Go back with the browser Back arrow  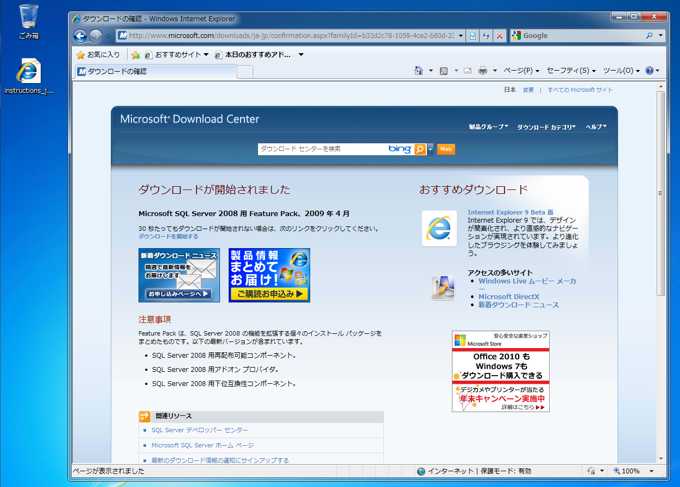(80, 36)
